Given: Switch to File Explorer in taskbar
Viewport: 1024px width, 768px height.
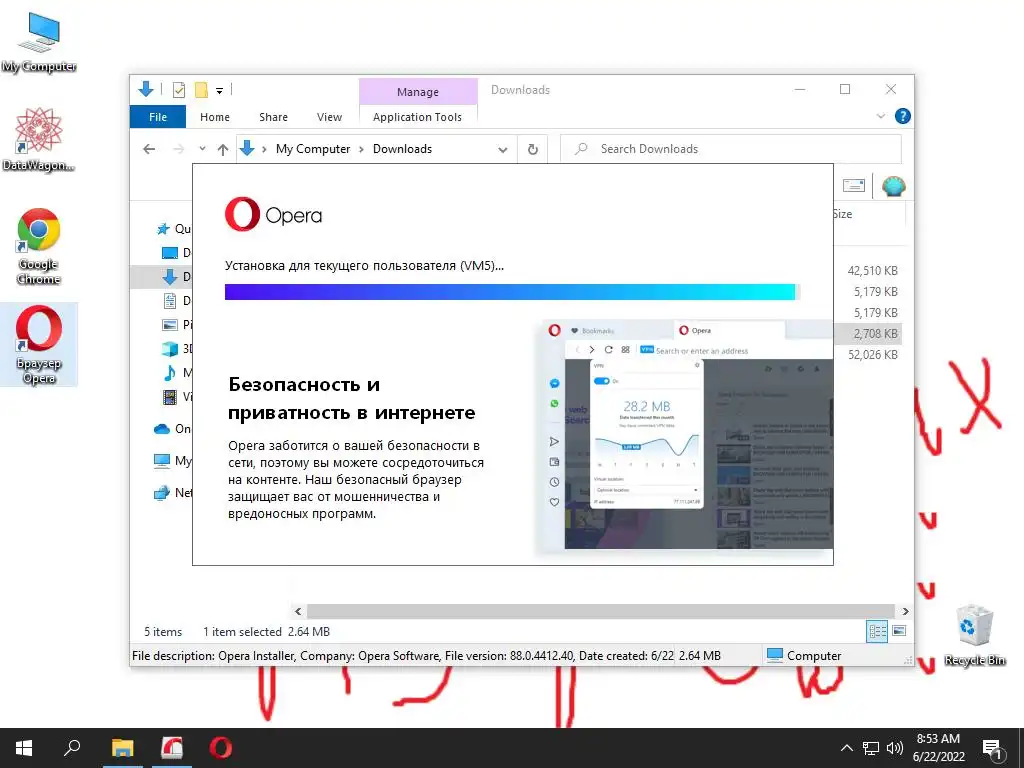Looking at the screenshot, I should (x=122, y=748).
